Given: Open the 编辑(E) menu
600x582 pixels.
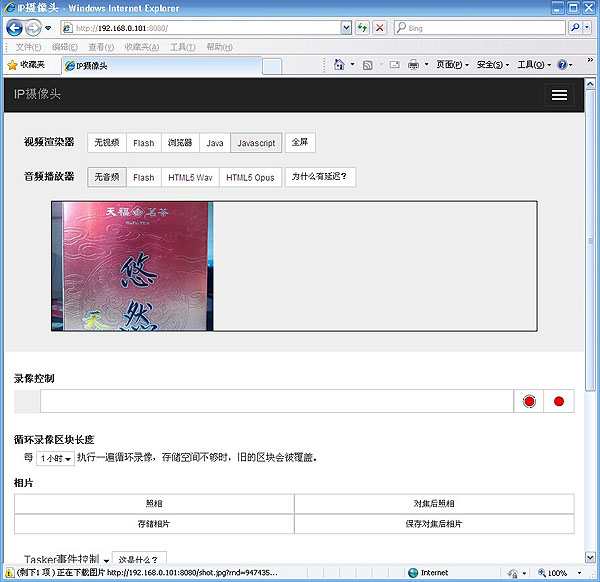Looking at the screenshot, I should click(x=65, y=47).
